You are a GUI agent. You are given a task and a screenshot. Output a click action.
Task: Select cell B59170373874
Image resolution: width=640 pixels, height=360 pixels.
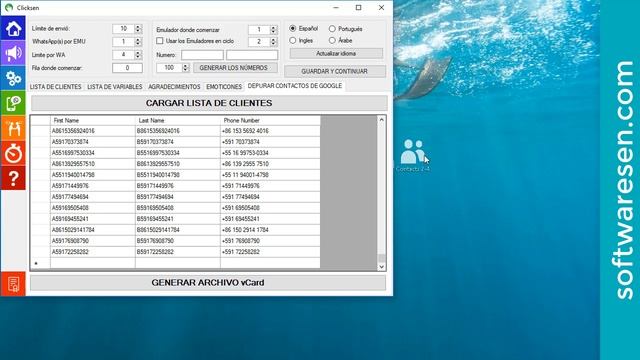178,142
